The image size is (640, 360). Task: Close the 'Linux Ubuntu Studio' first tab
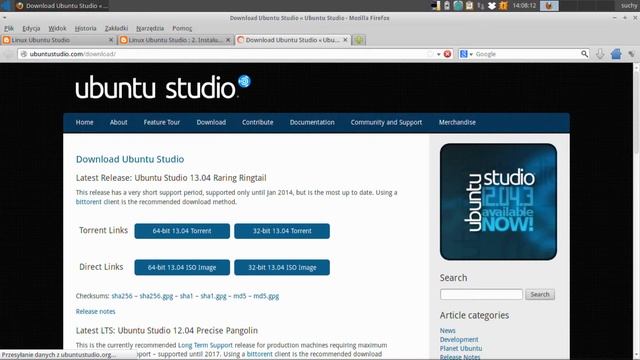pos(111,40)
